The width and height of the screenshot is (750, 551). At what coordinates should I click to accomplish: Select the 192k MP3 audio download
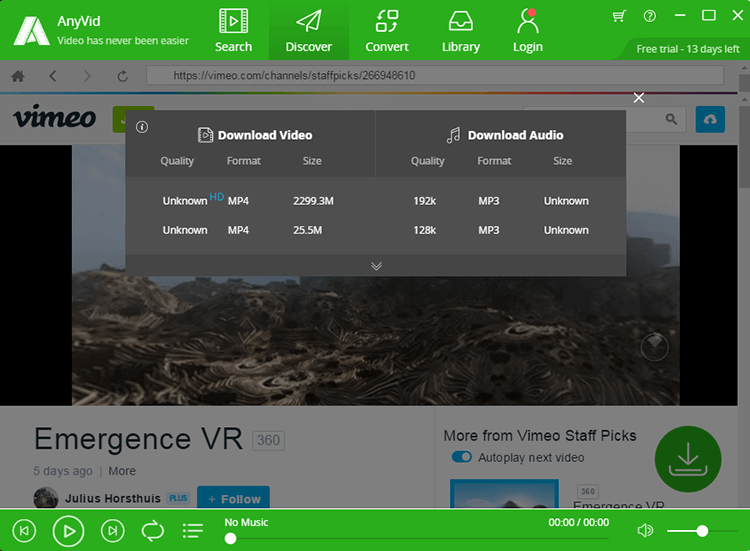[x=501, y=201]
